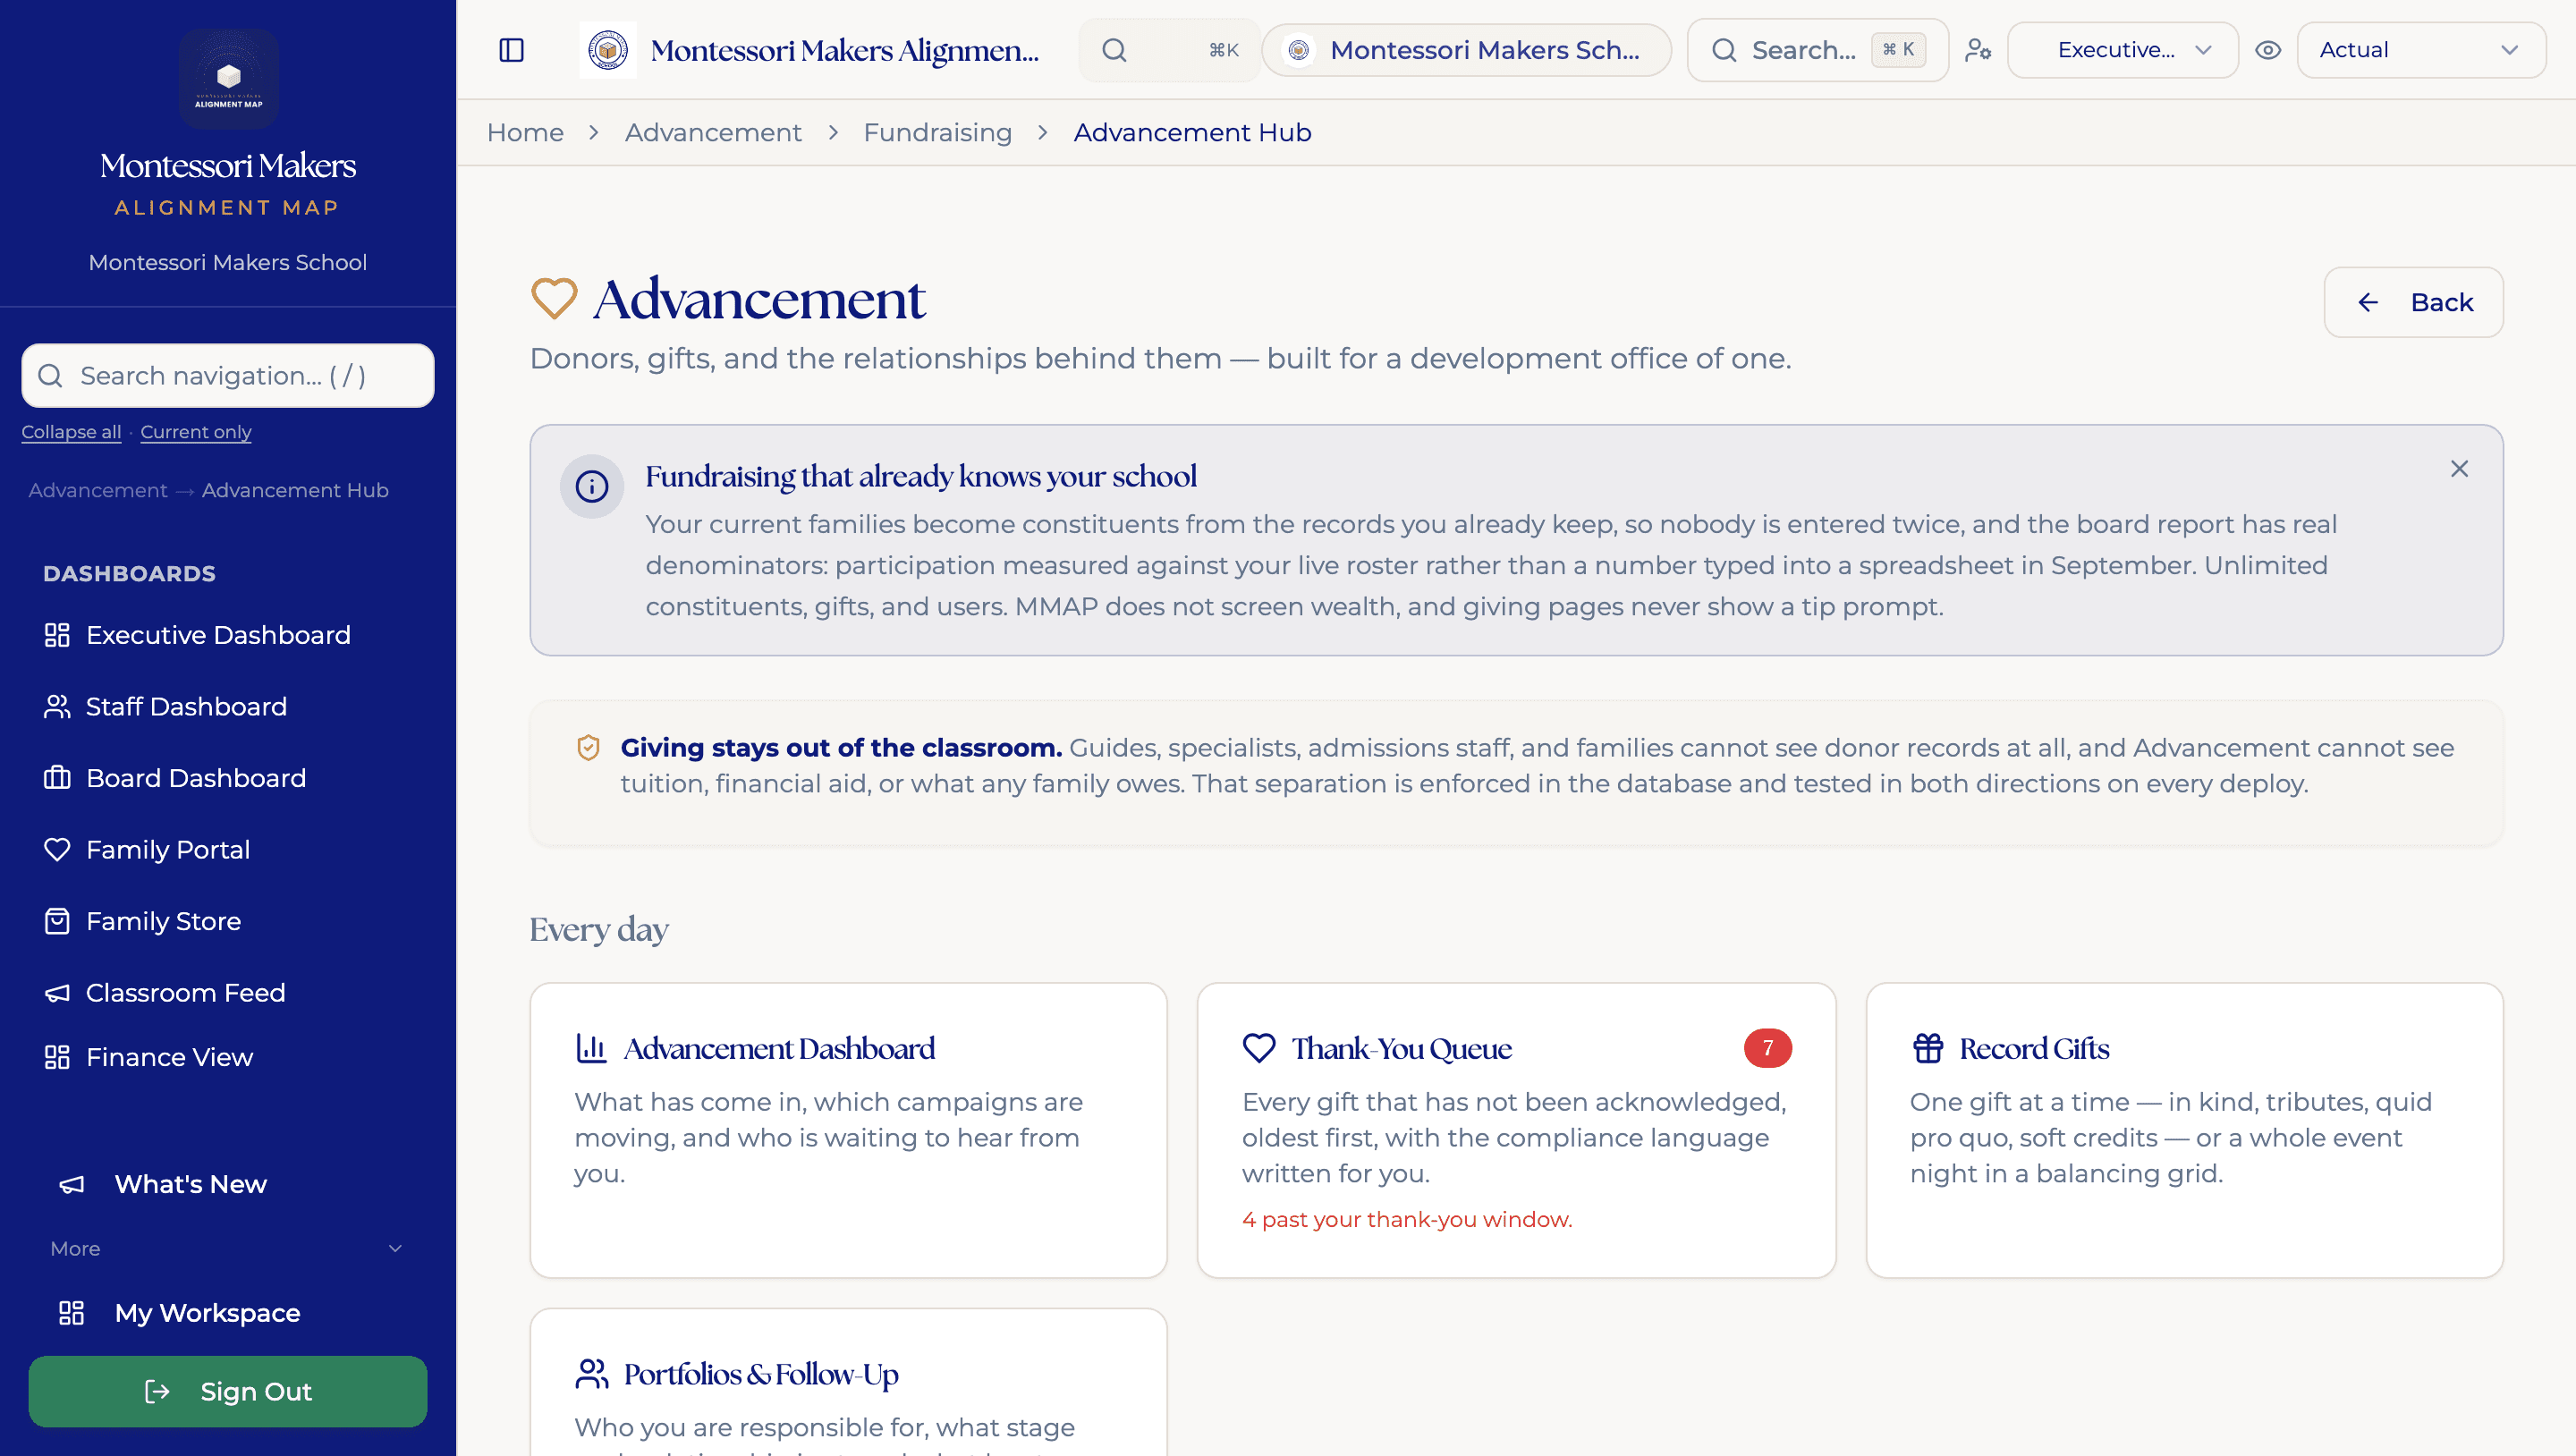Click the red 7 badge
This screenshot has width=2576, height=1456.
pos(1767,1048)
